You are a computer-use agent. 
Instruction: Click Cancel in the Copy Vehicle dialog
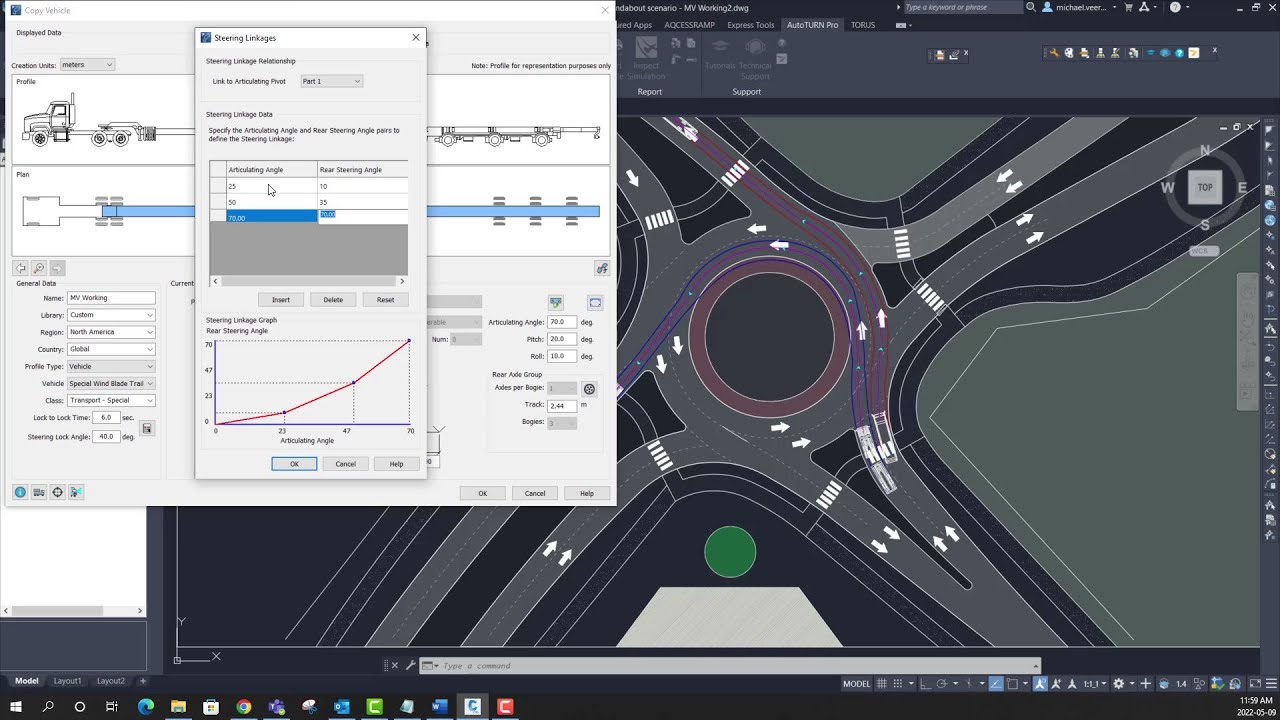coord(535,493)
